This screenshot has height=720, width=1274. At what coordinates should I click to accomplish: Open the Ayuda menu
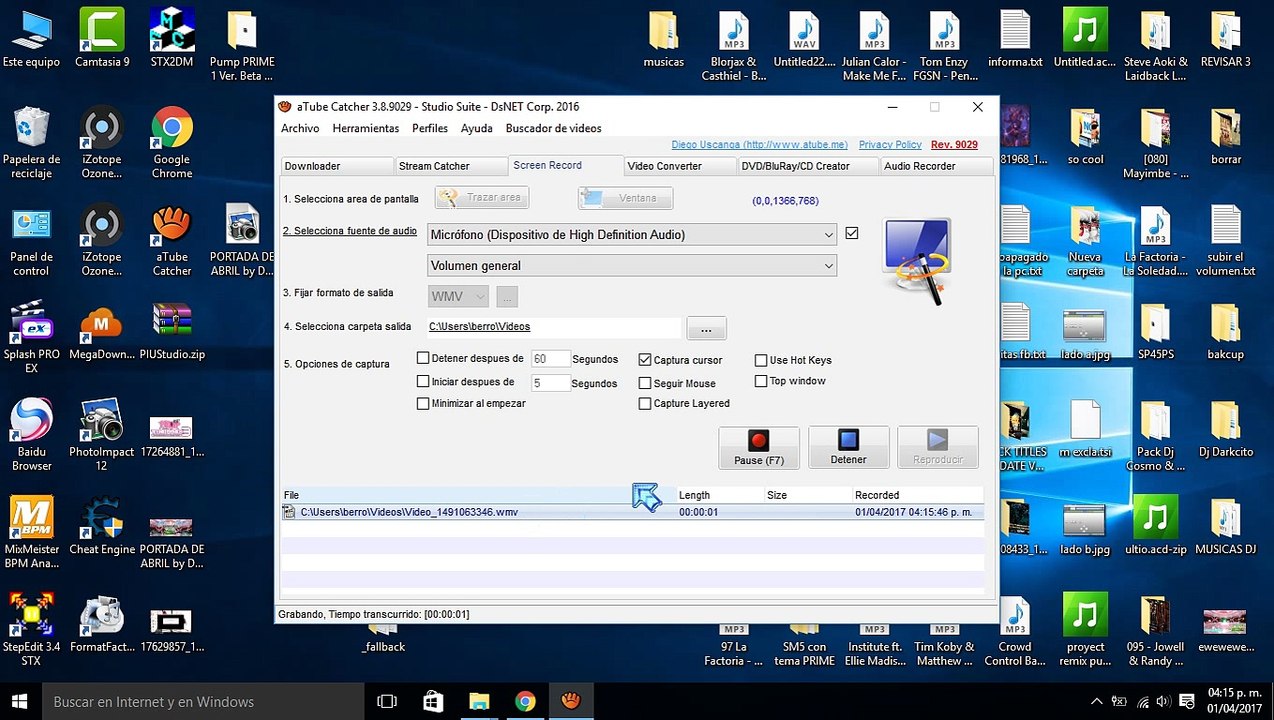click(477, 128)
